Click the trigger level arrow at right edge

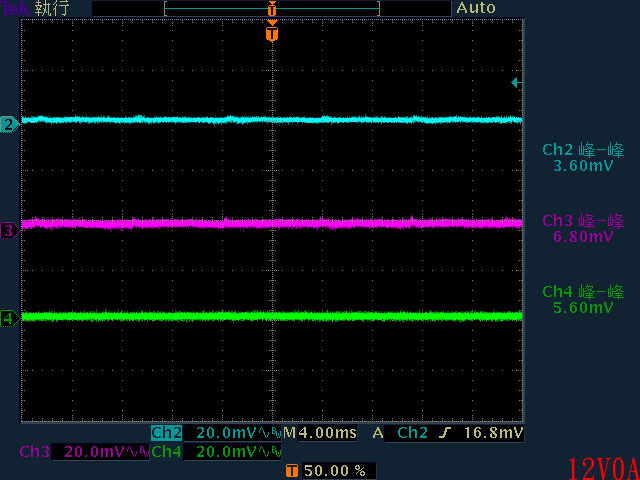point(517,83)
